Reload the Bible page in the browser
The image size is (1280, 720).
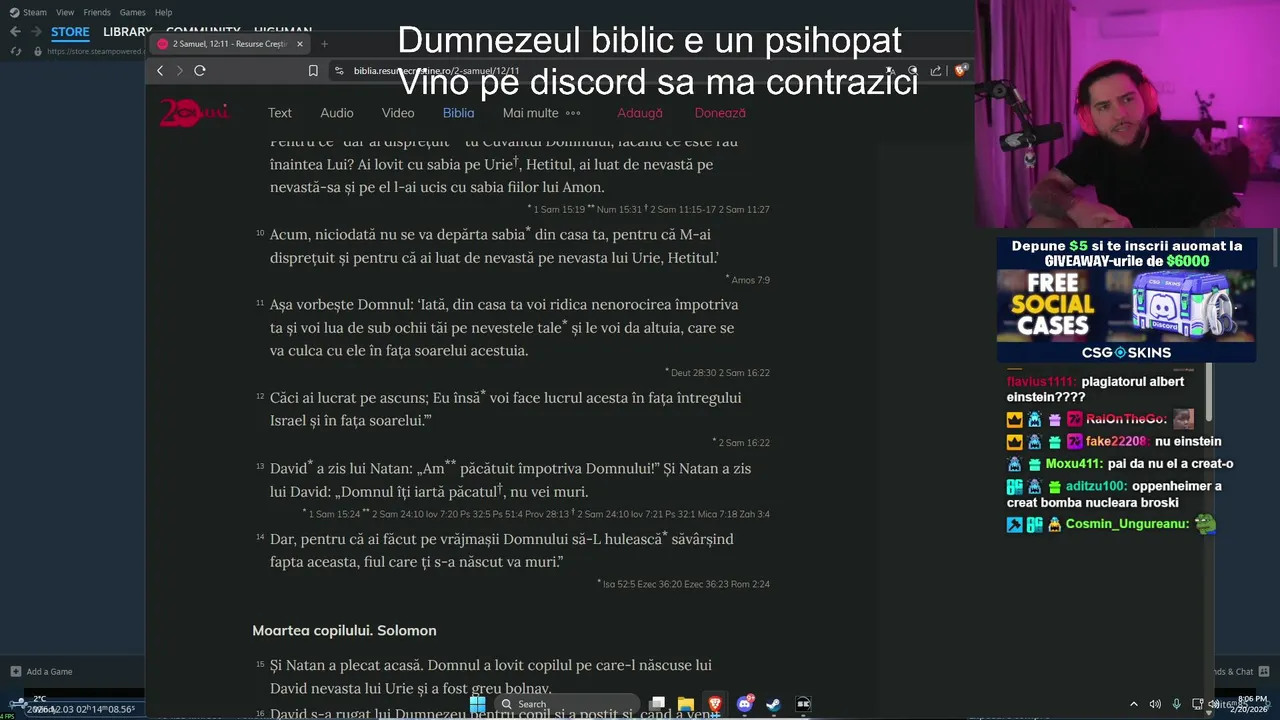(200, 70)
